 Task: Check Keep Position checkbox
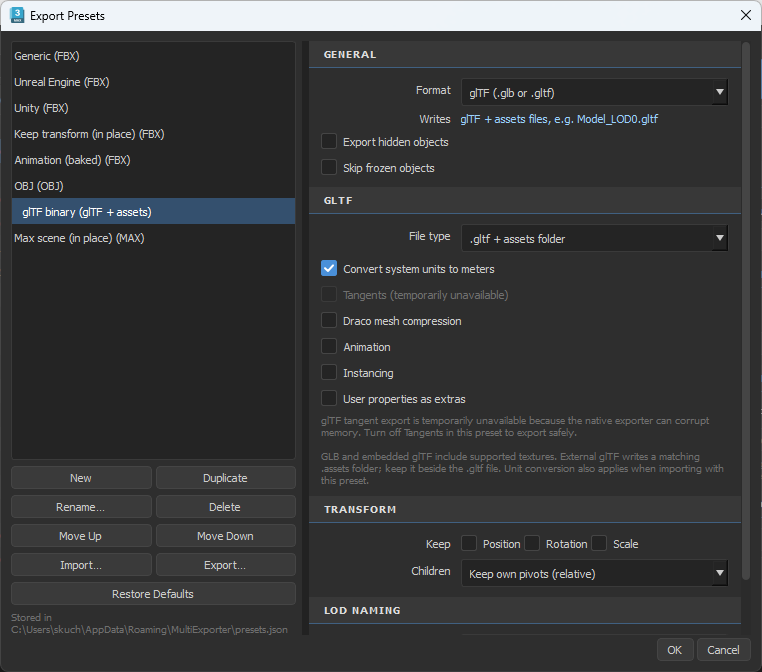click(x=469, y=543)
